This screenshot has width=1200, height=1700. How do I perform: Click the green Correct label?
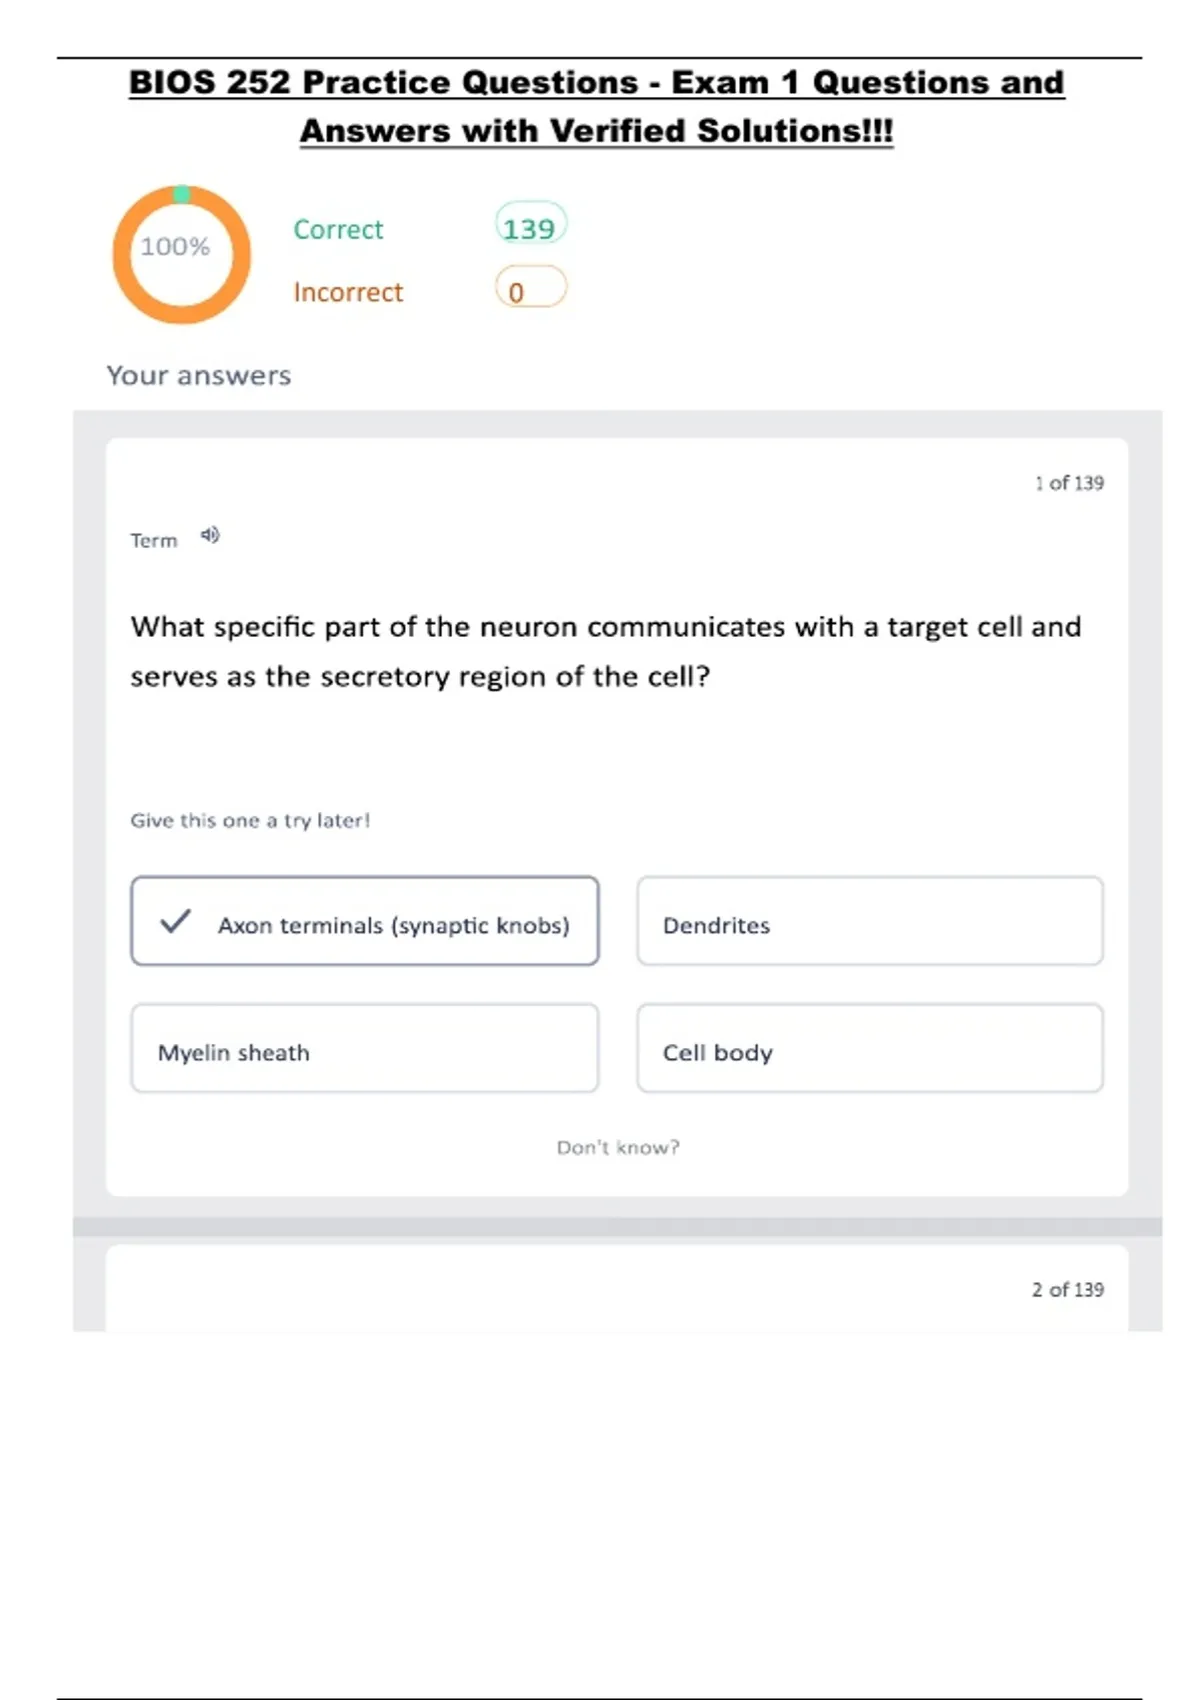pos(338,229)
